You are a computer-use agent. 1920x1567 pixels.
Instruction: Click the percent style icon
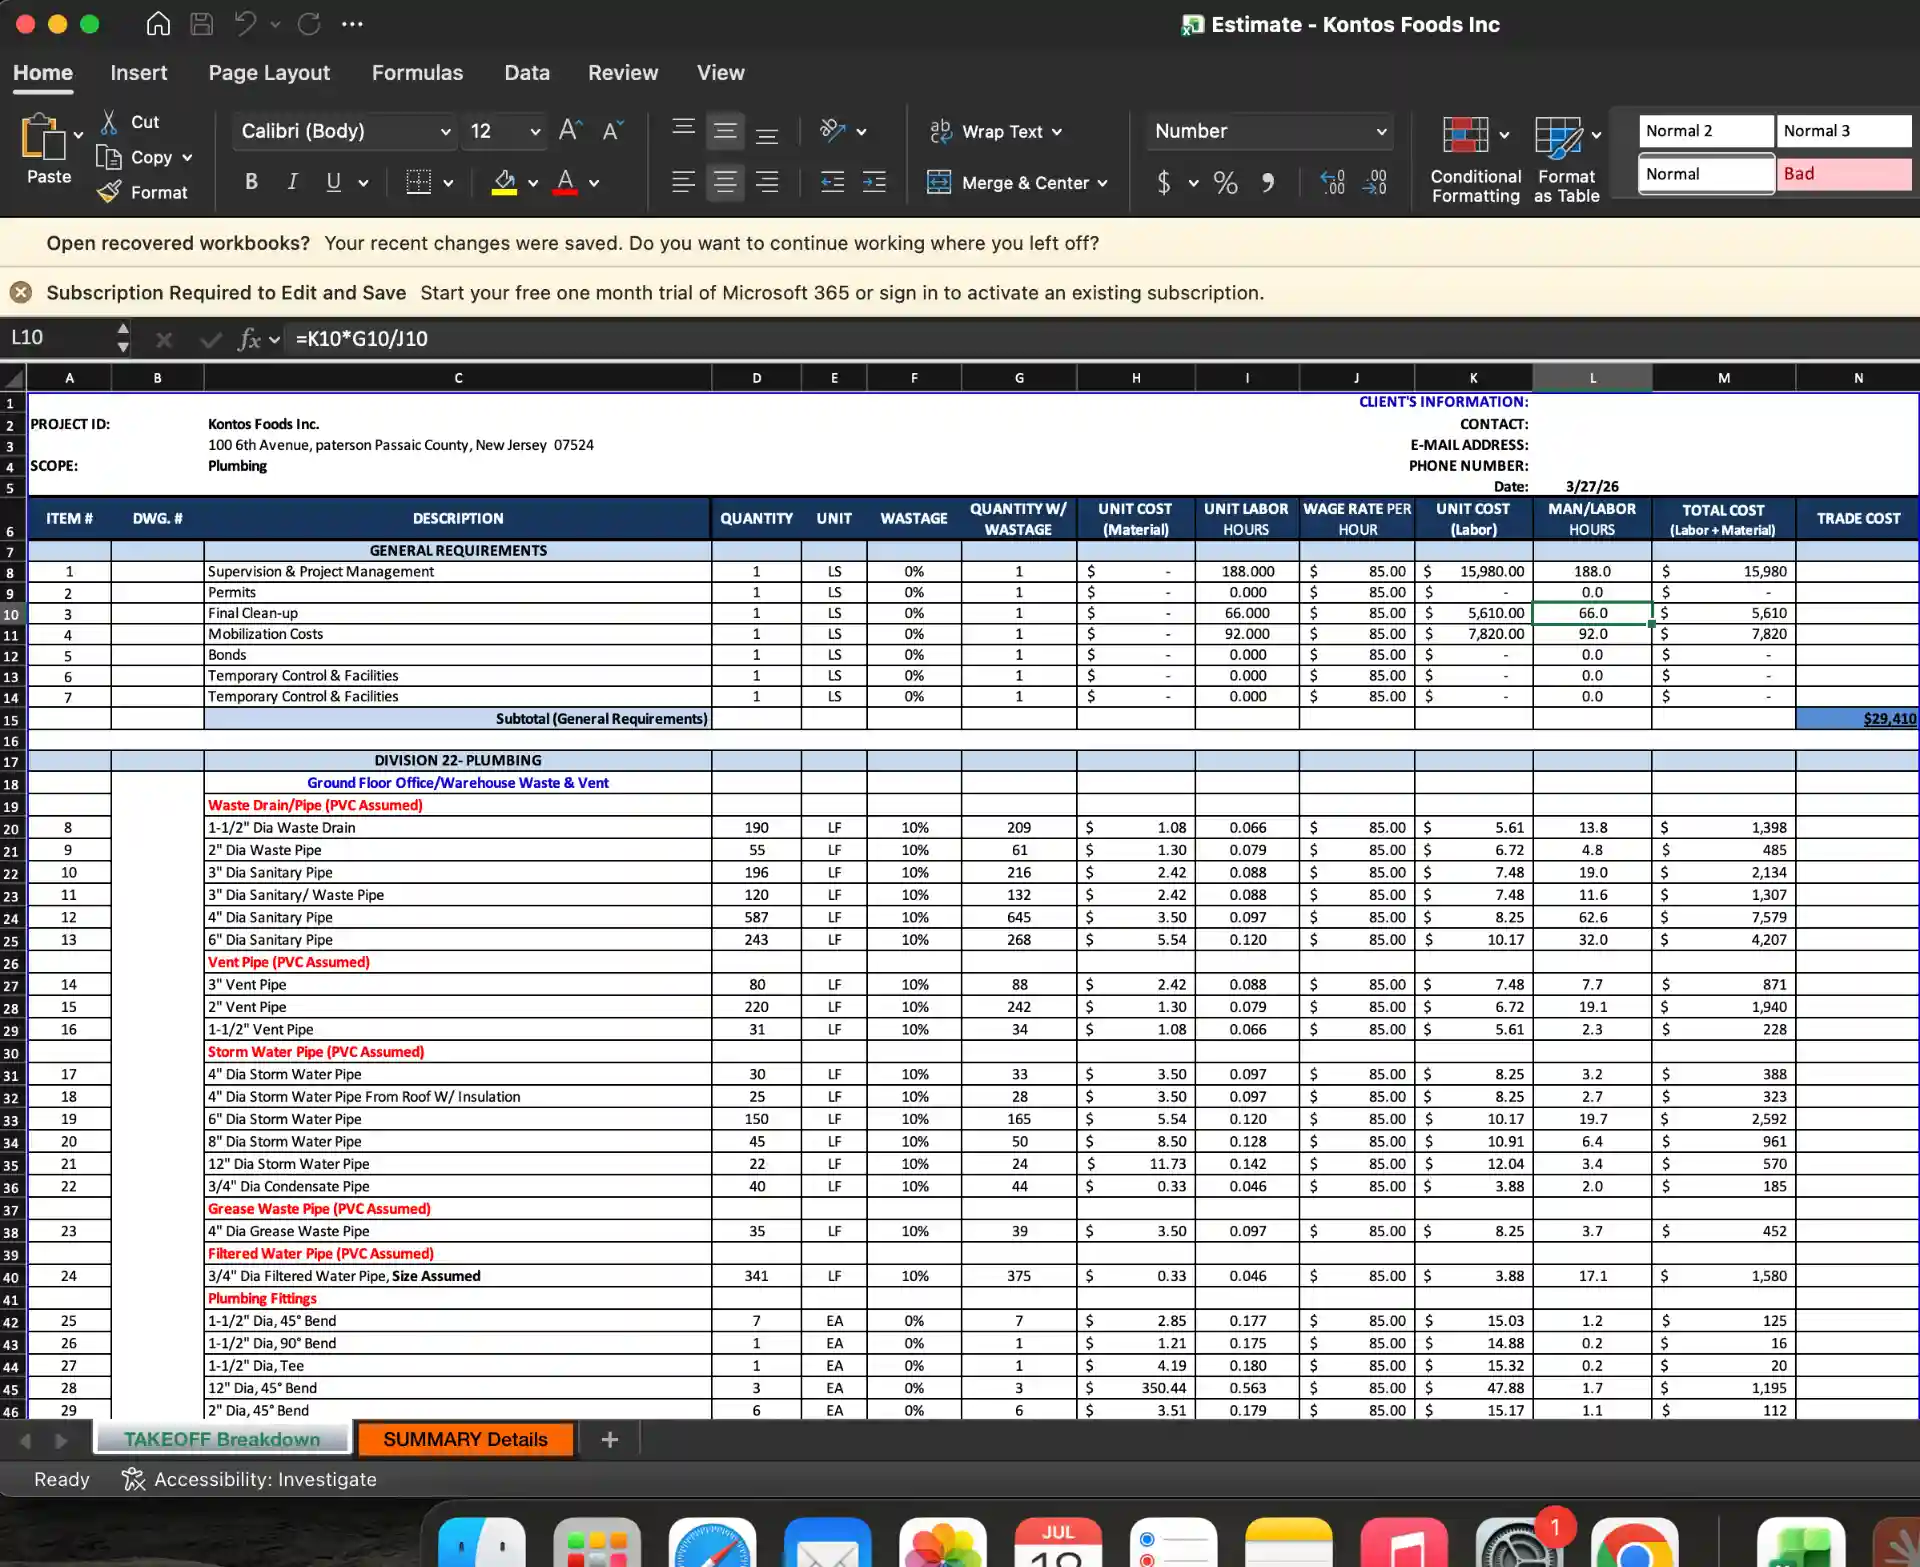pos(1225,182)
